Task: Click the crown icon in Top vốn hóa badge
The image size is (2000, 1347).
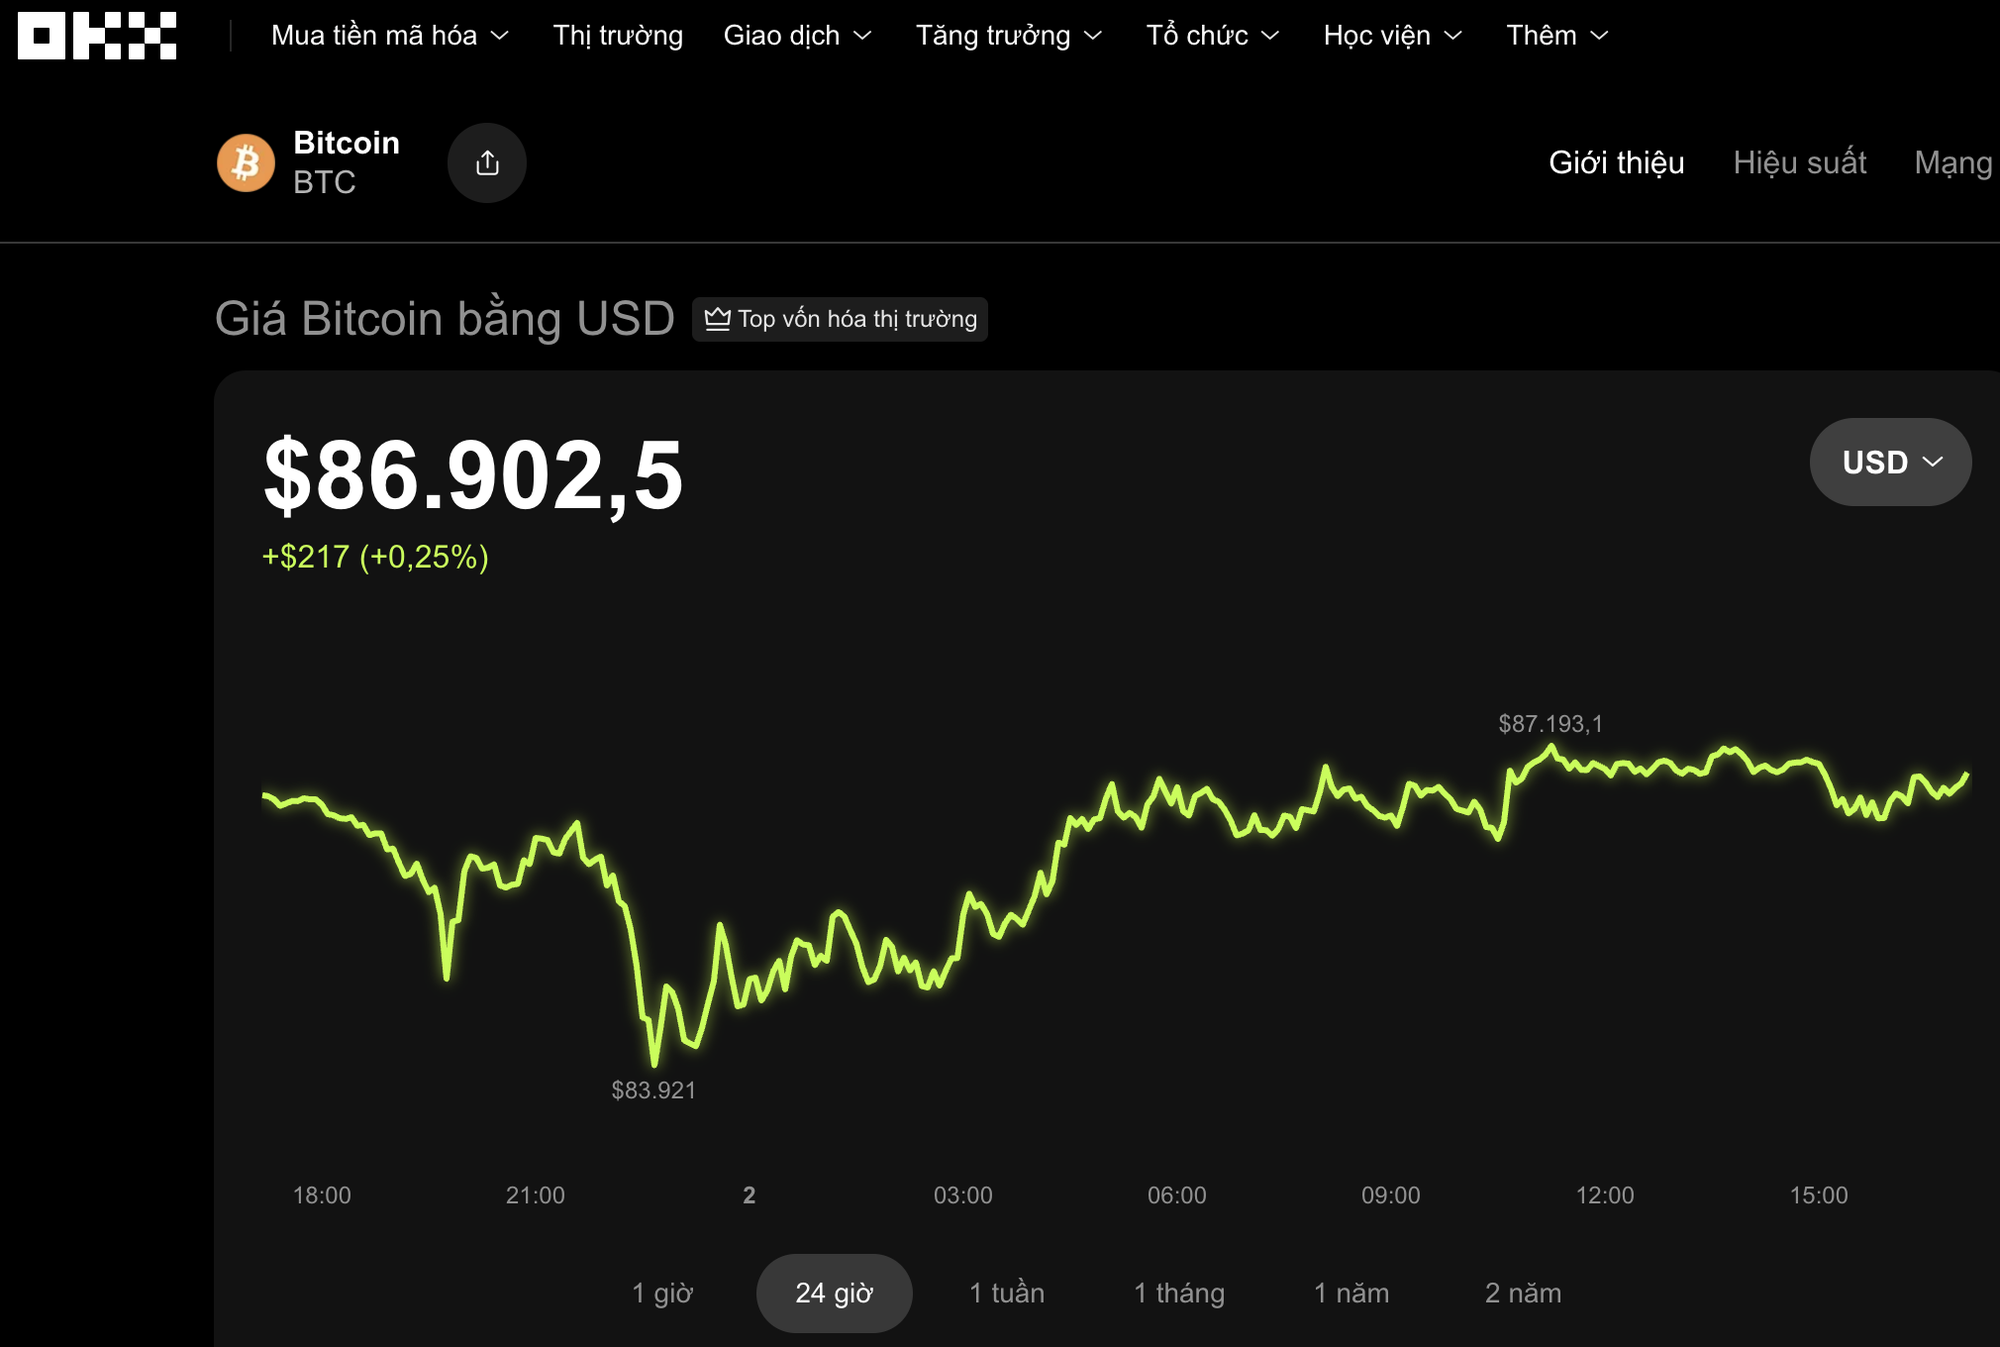Action: pyautogui.click(x=716, y=319)
